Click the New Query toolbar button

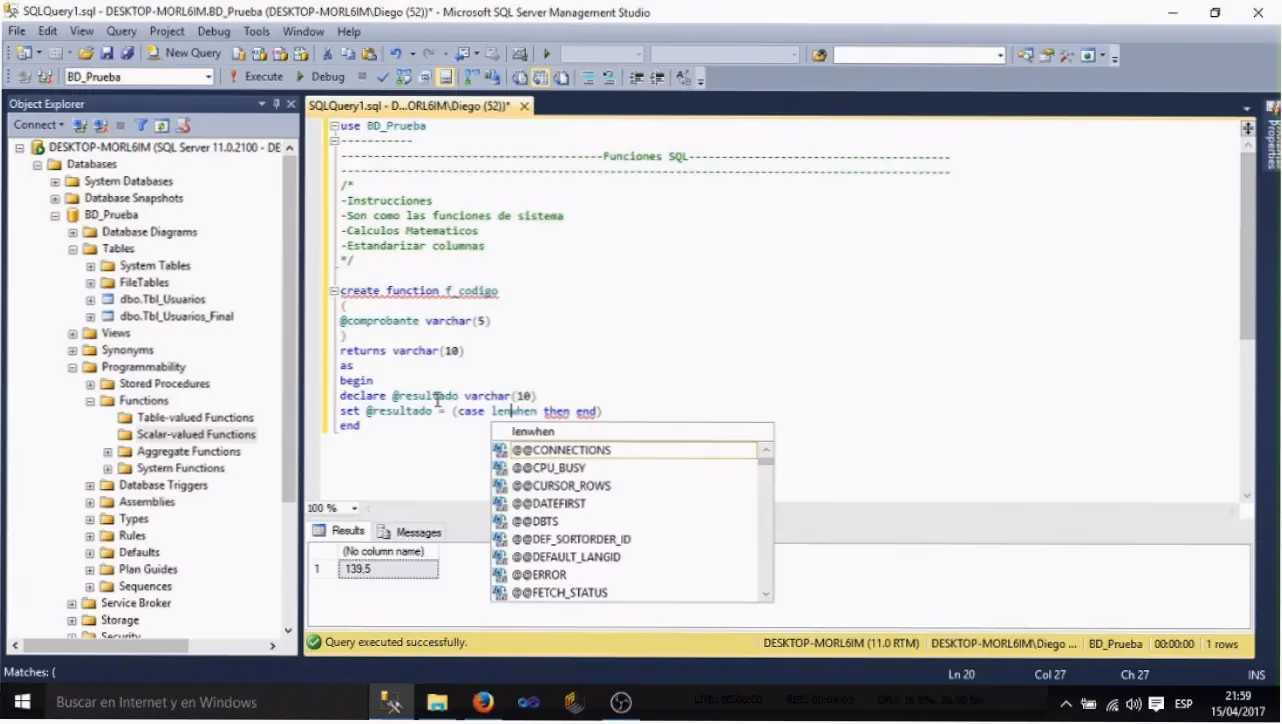(x=184, y=54)
